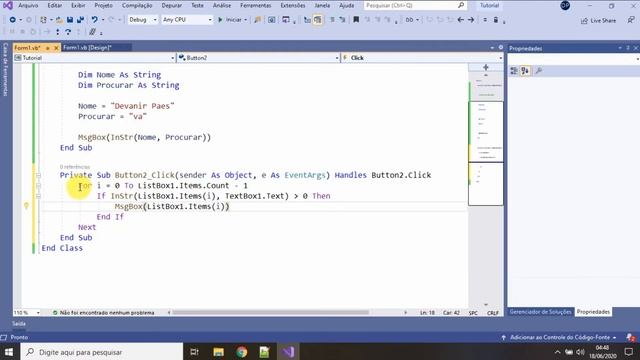Click Adicionar ao Controle do Código-Fonte
The image size is (640, 360).
[559, 338]
